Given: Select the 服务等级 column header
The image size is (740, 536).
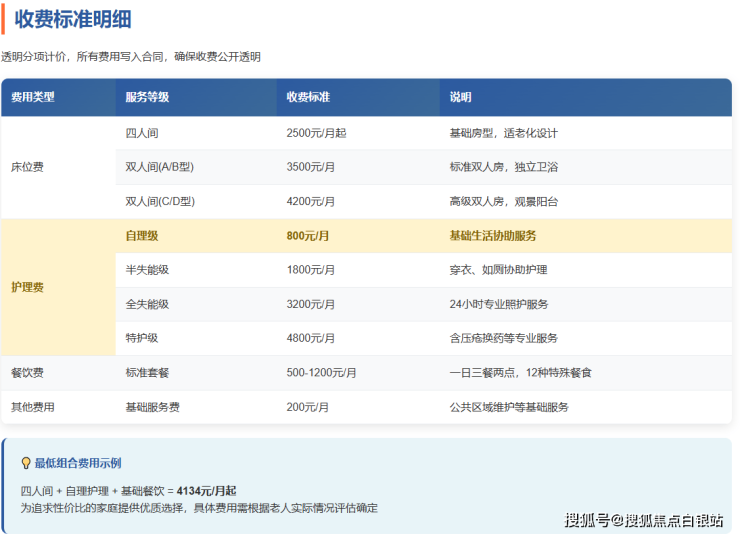Looking at the screenshot, I should (147, 98).
